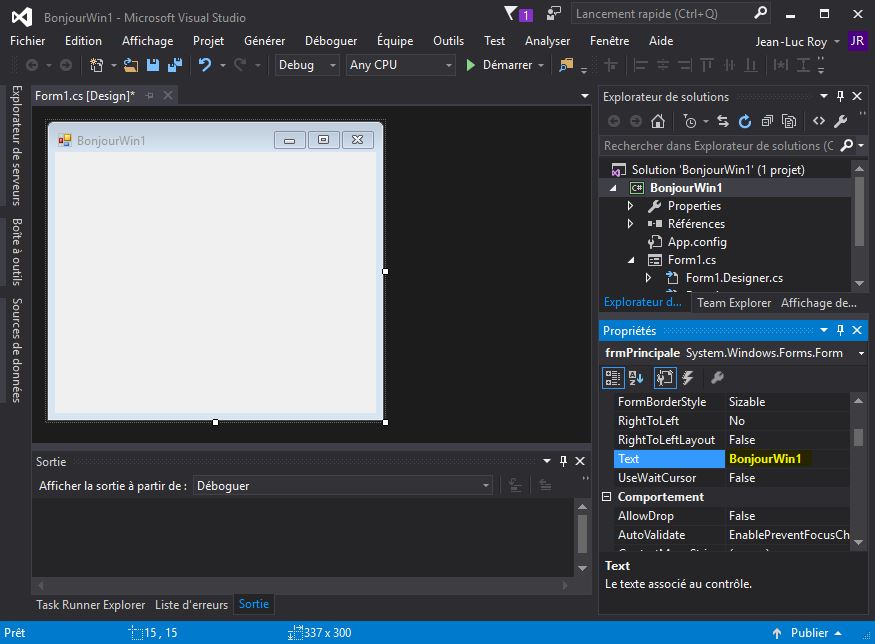Open code view from Solution Explorer toolbar

point(819,121)
